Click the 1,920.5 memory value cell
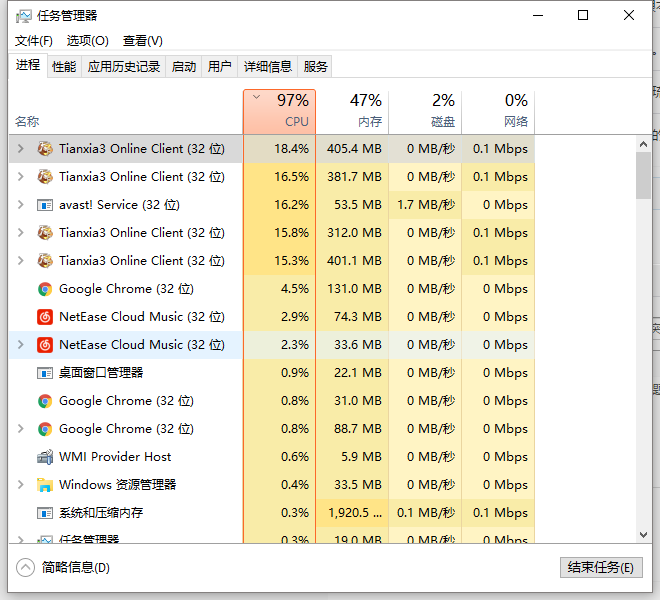660x600 pixels. point(352,513)
